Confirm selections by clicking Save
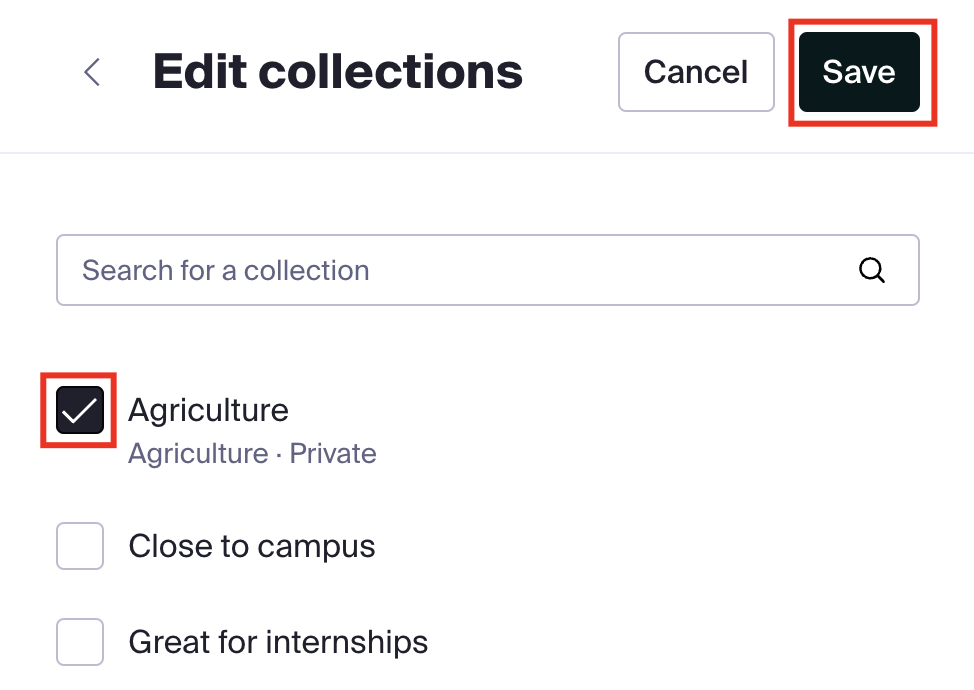The width and height of the screenshot is (974, 690). tap(859, 72)
